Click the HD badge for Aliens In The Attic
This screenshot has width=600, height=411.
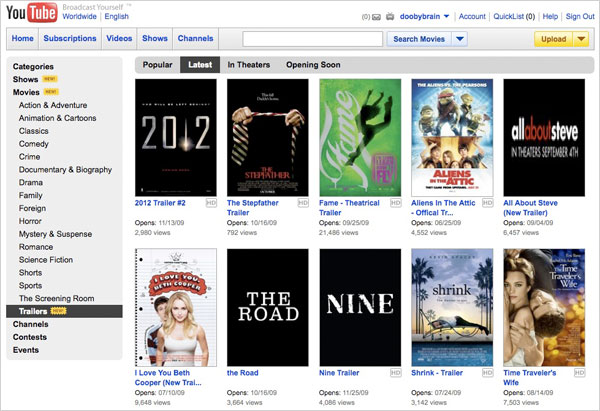pyautogui.click(x=488, y=203)
